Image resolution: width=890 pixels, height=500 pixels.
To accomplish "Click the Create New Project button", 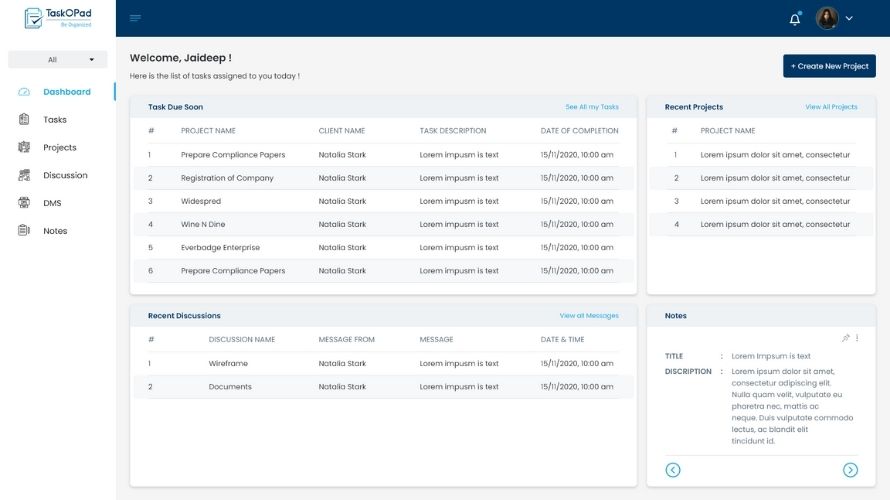I will coord(829,66).
